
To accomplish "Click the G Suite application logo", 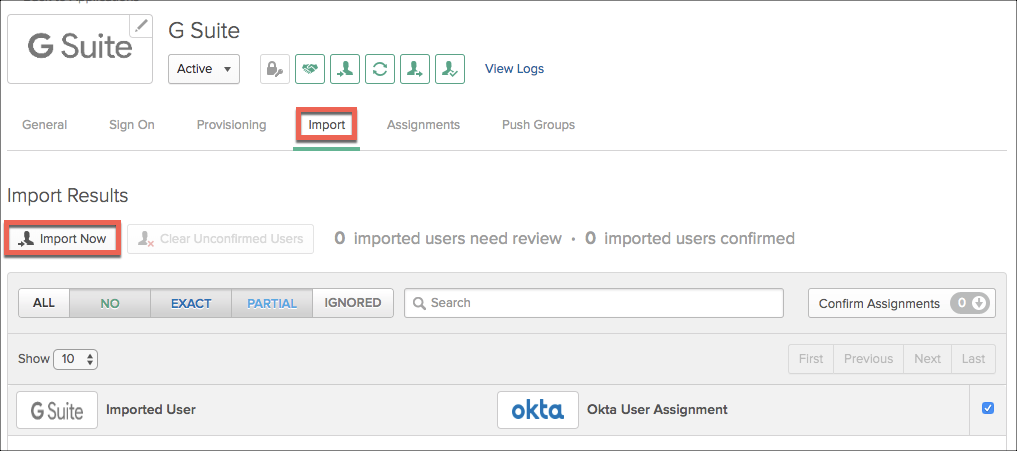I will click(80, 49).
